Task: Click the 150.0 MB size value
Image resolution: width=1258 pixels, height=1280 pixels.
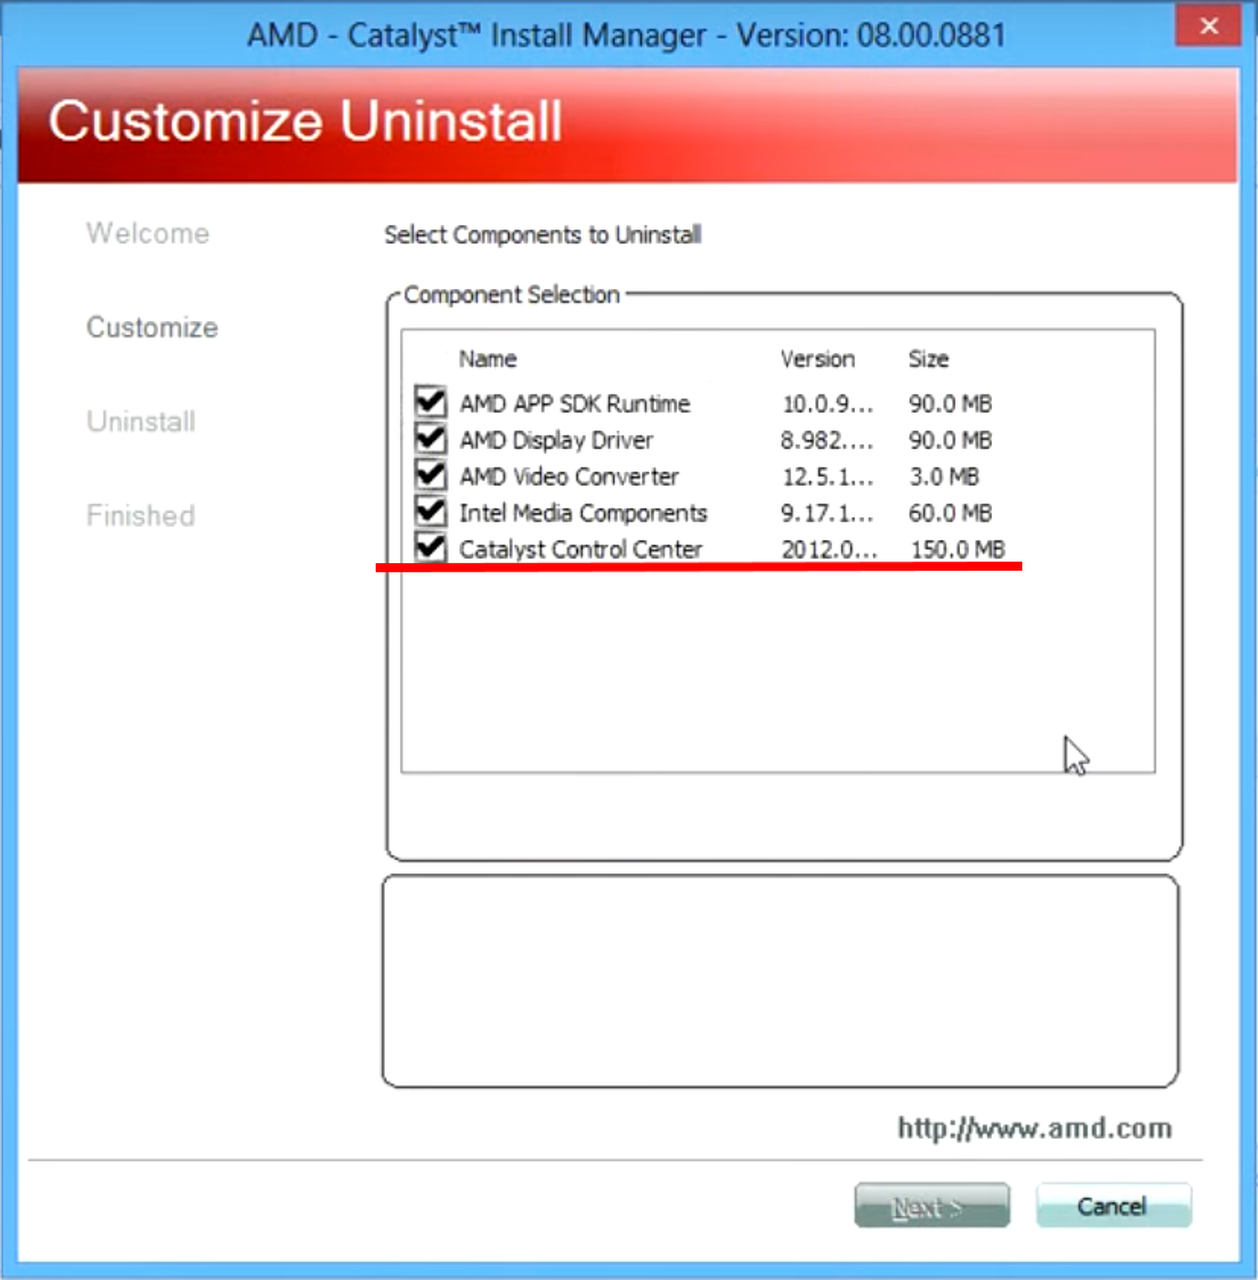Action: pyautogui.click(x=958, y=550)
